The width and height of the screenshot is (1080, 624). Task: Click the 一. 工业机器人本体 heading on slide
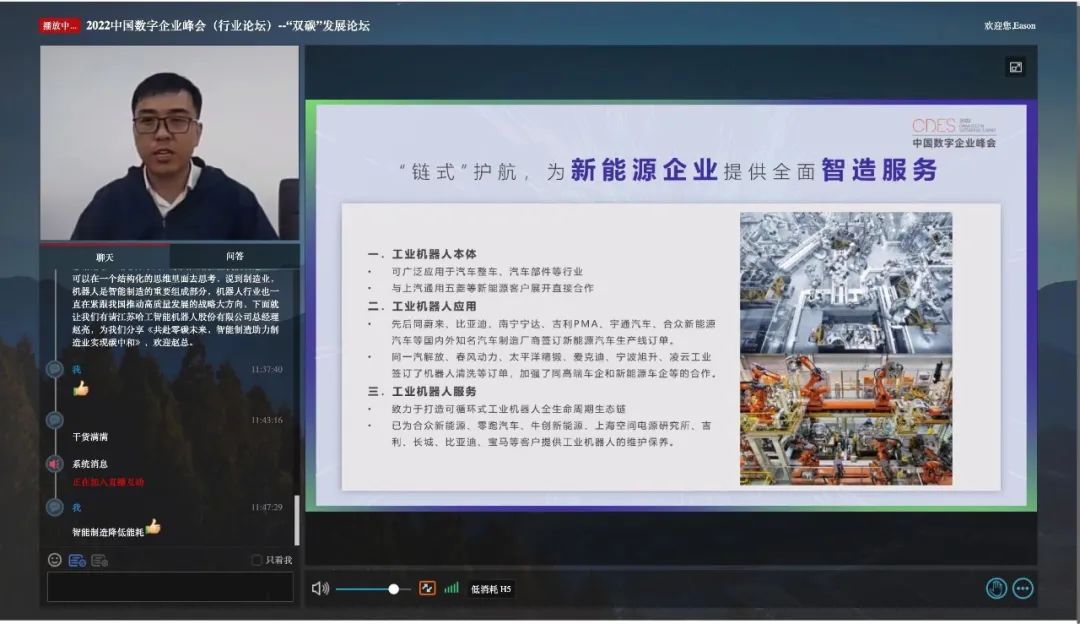click(x=422, y=254)
